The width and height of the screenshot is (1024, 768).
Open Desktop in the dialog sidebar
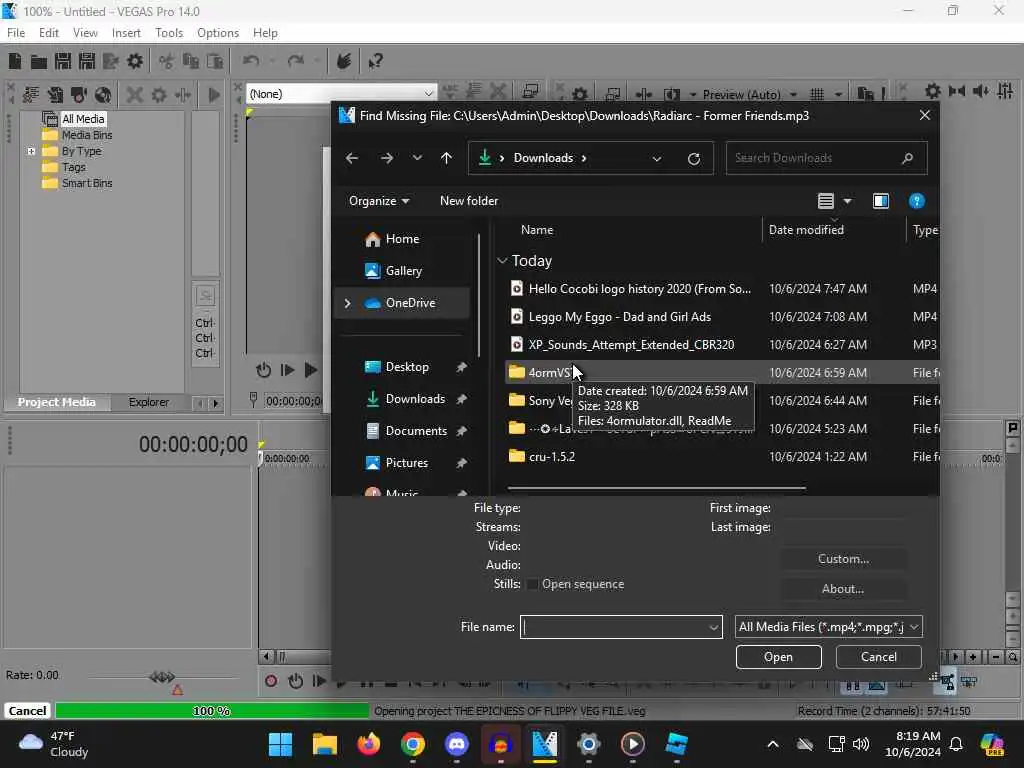point(407,367)
